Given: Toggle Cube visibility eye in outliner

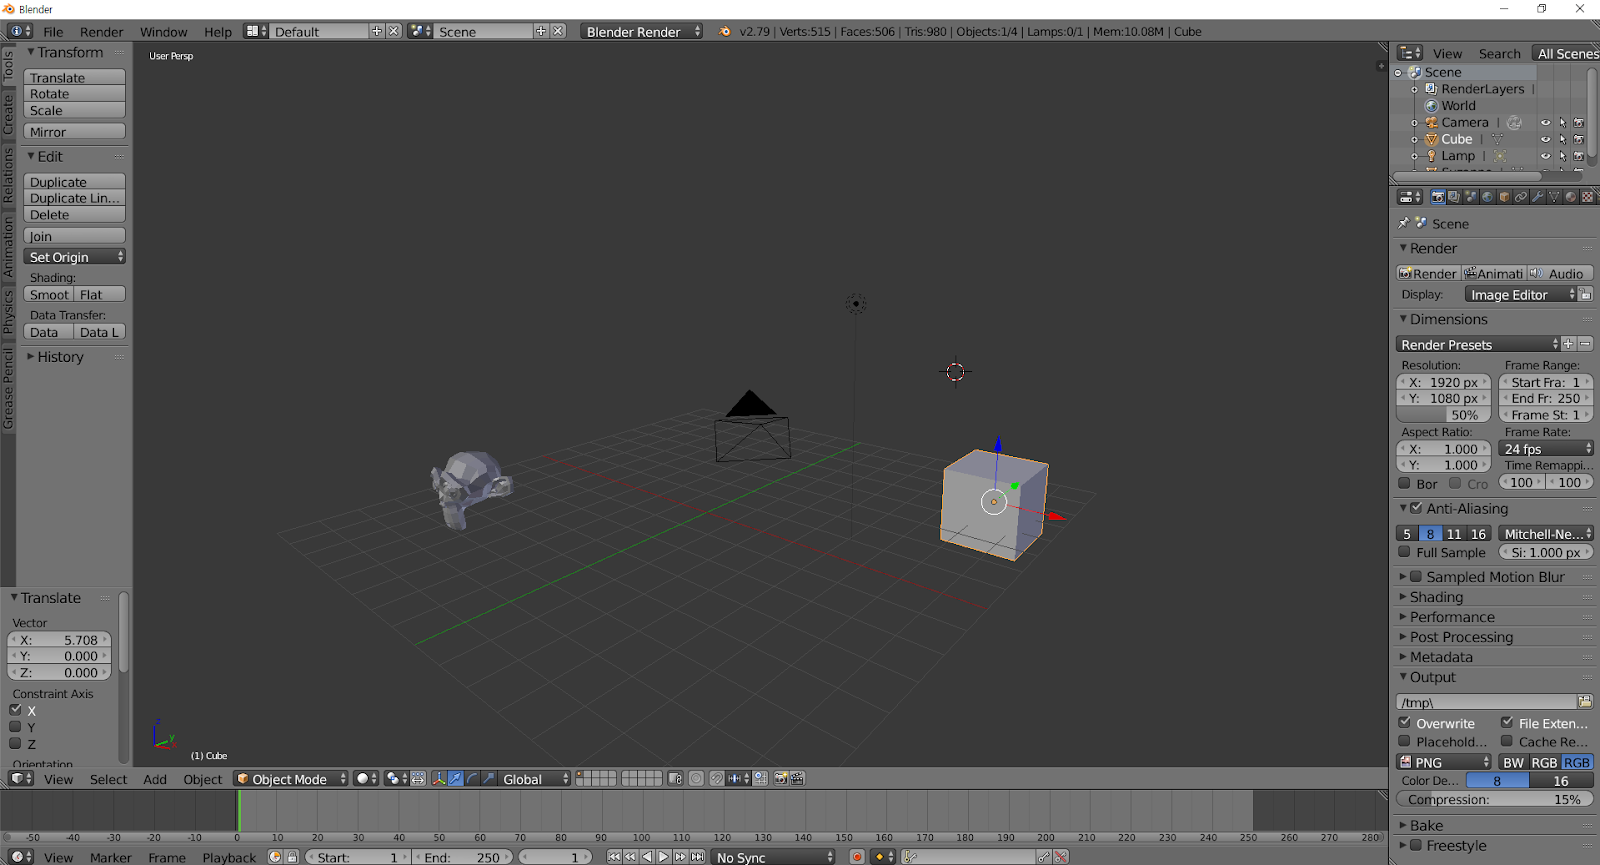Looking at the screenshot, I should coord(1545,139).
